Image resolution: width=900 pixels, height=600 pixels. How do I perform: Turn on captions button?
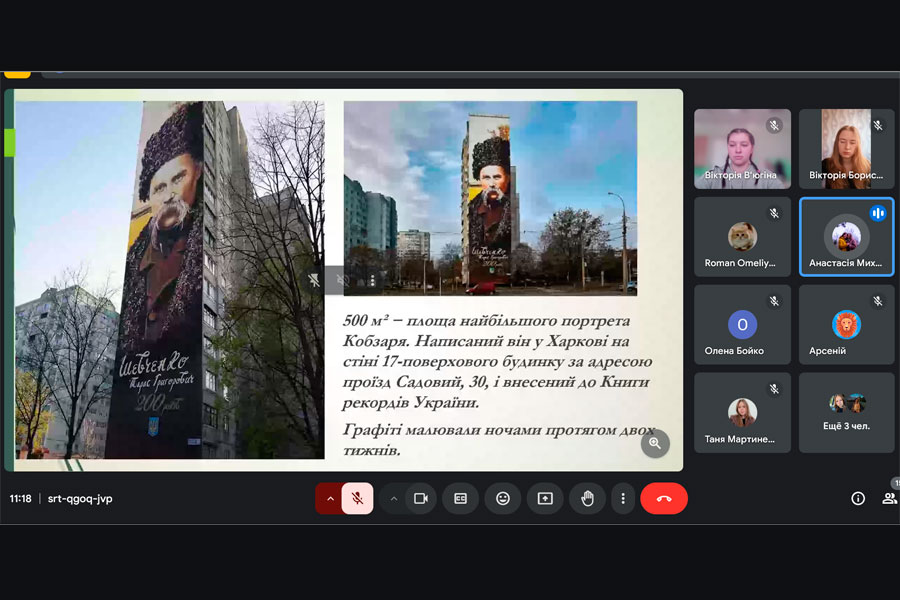460,498
